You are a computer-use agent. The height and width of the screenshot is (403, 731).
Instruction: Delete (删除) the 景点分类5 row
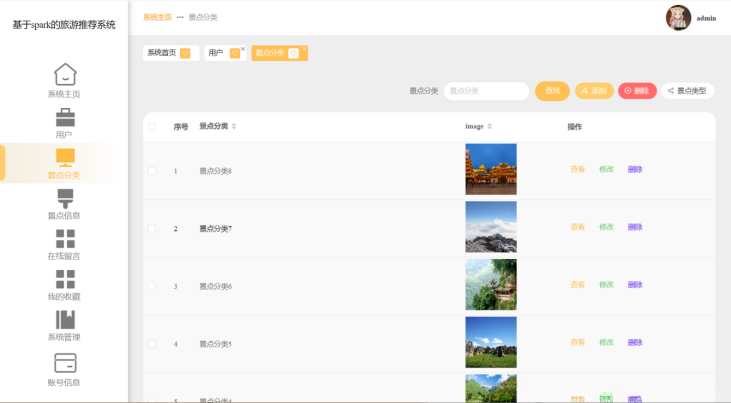(x=635, y=342)
